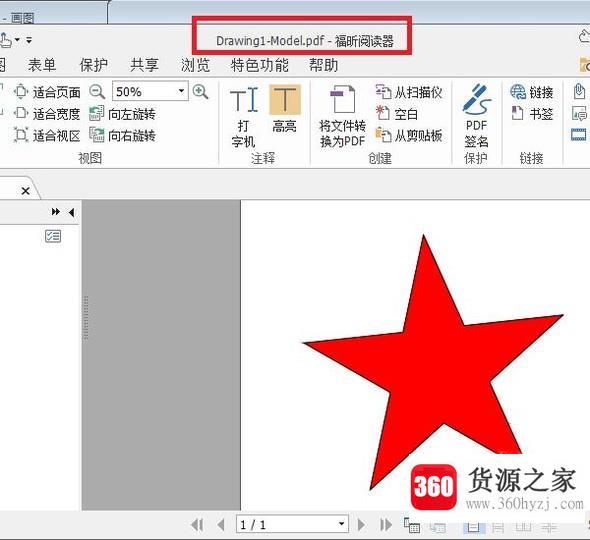Go to the previous page
Screen dimensions: 590x540
pyautogui.click(x=221, y=525)
